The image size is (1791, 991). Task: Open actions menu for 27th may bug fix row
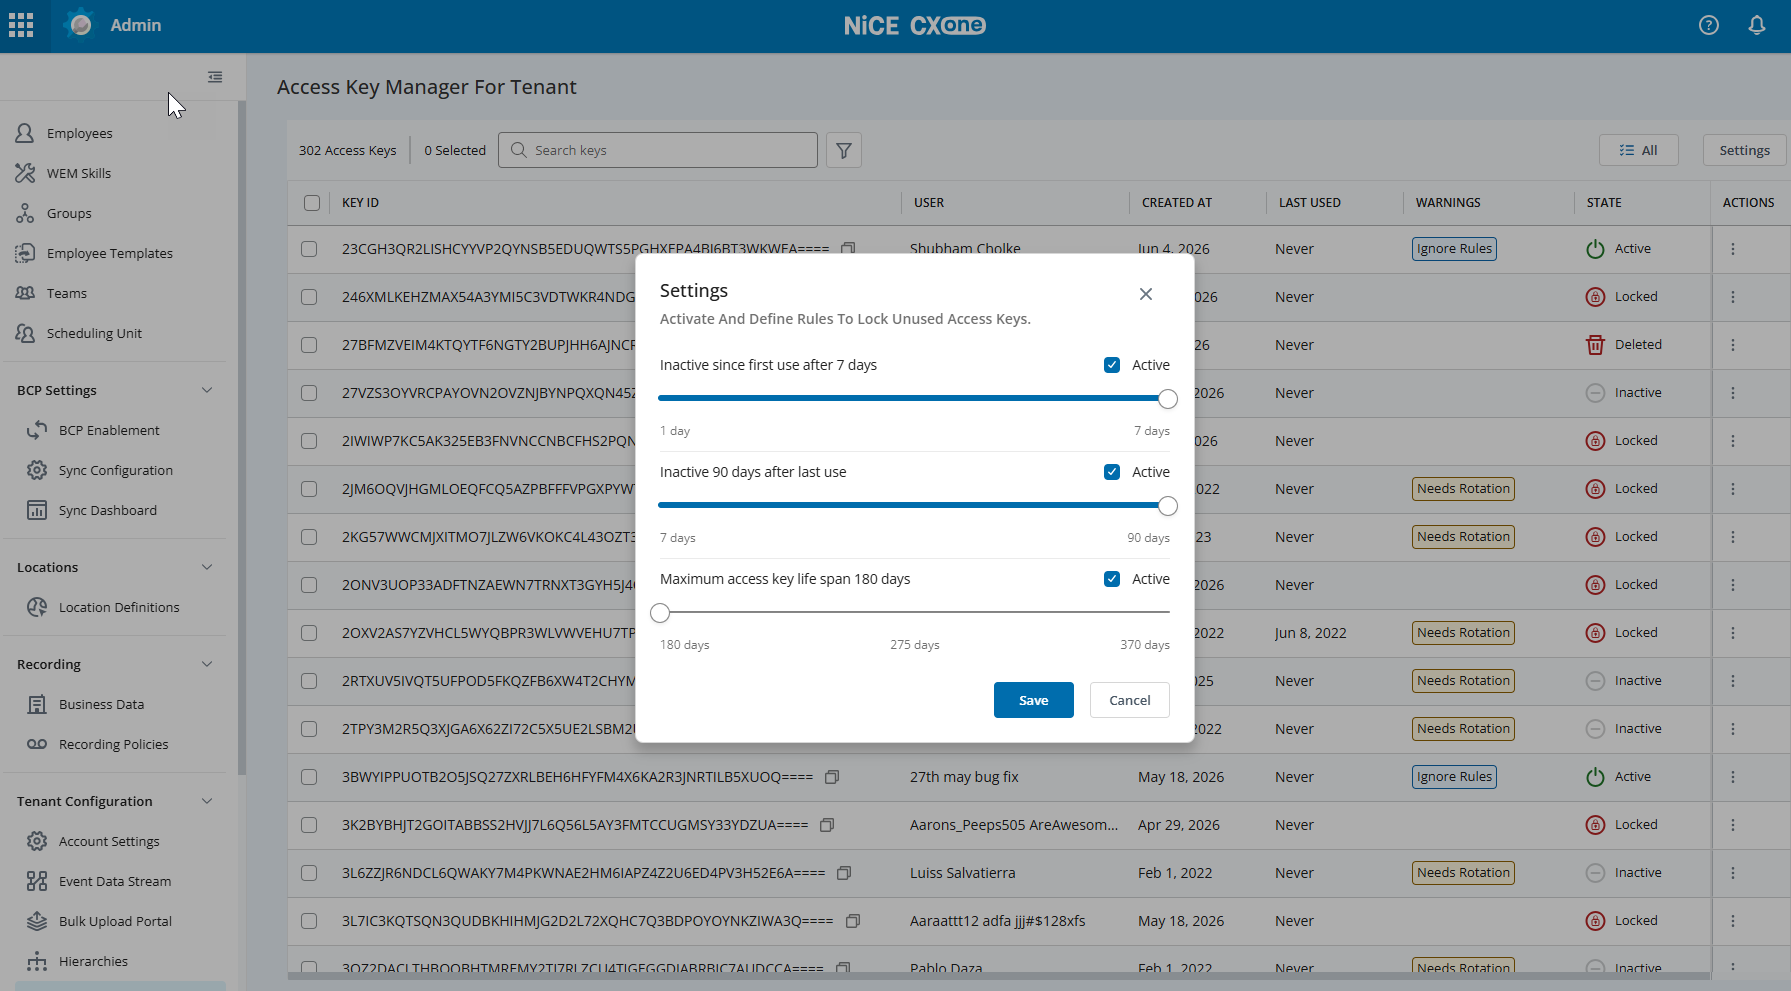1733,777
